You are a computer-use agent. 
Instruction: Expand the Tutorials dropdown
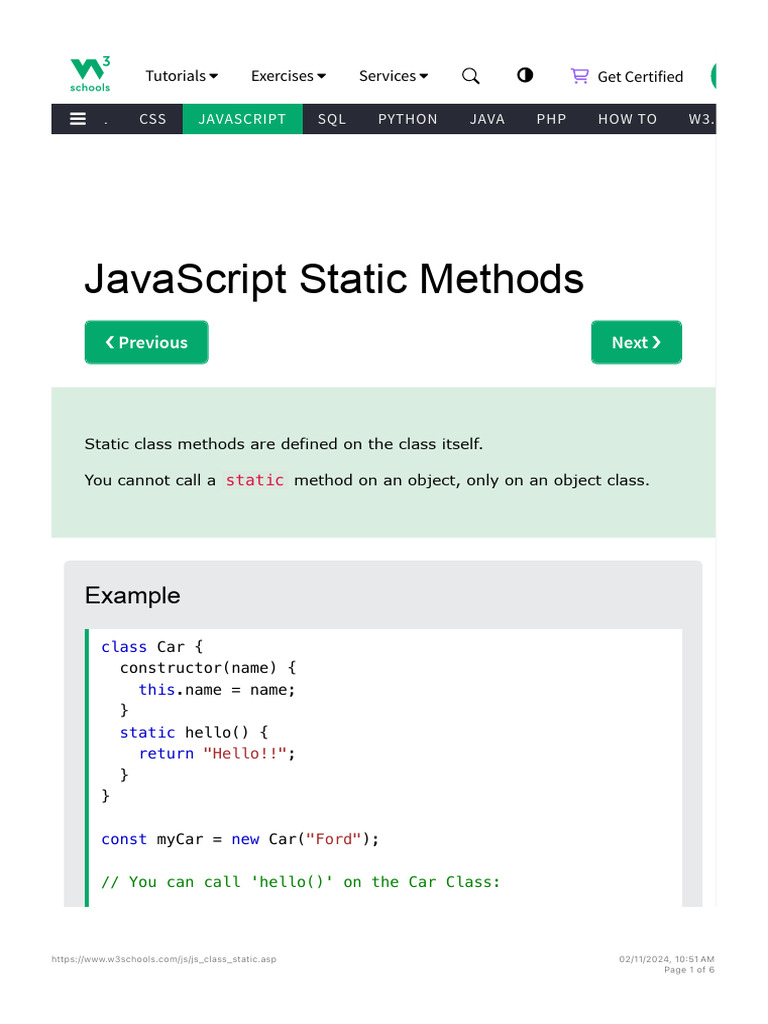point(182,76)
